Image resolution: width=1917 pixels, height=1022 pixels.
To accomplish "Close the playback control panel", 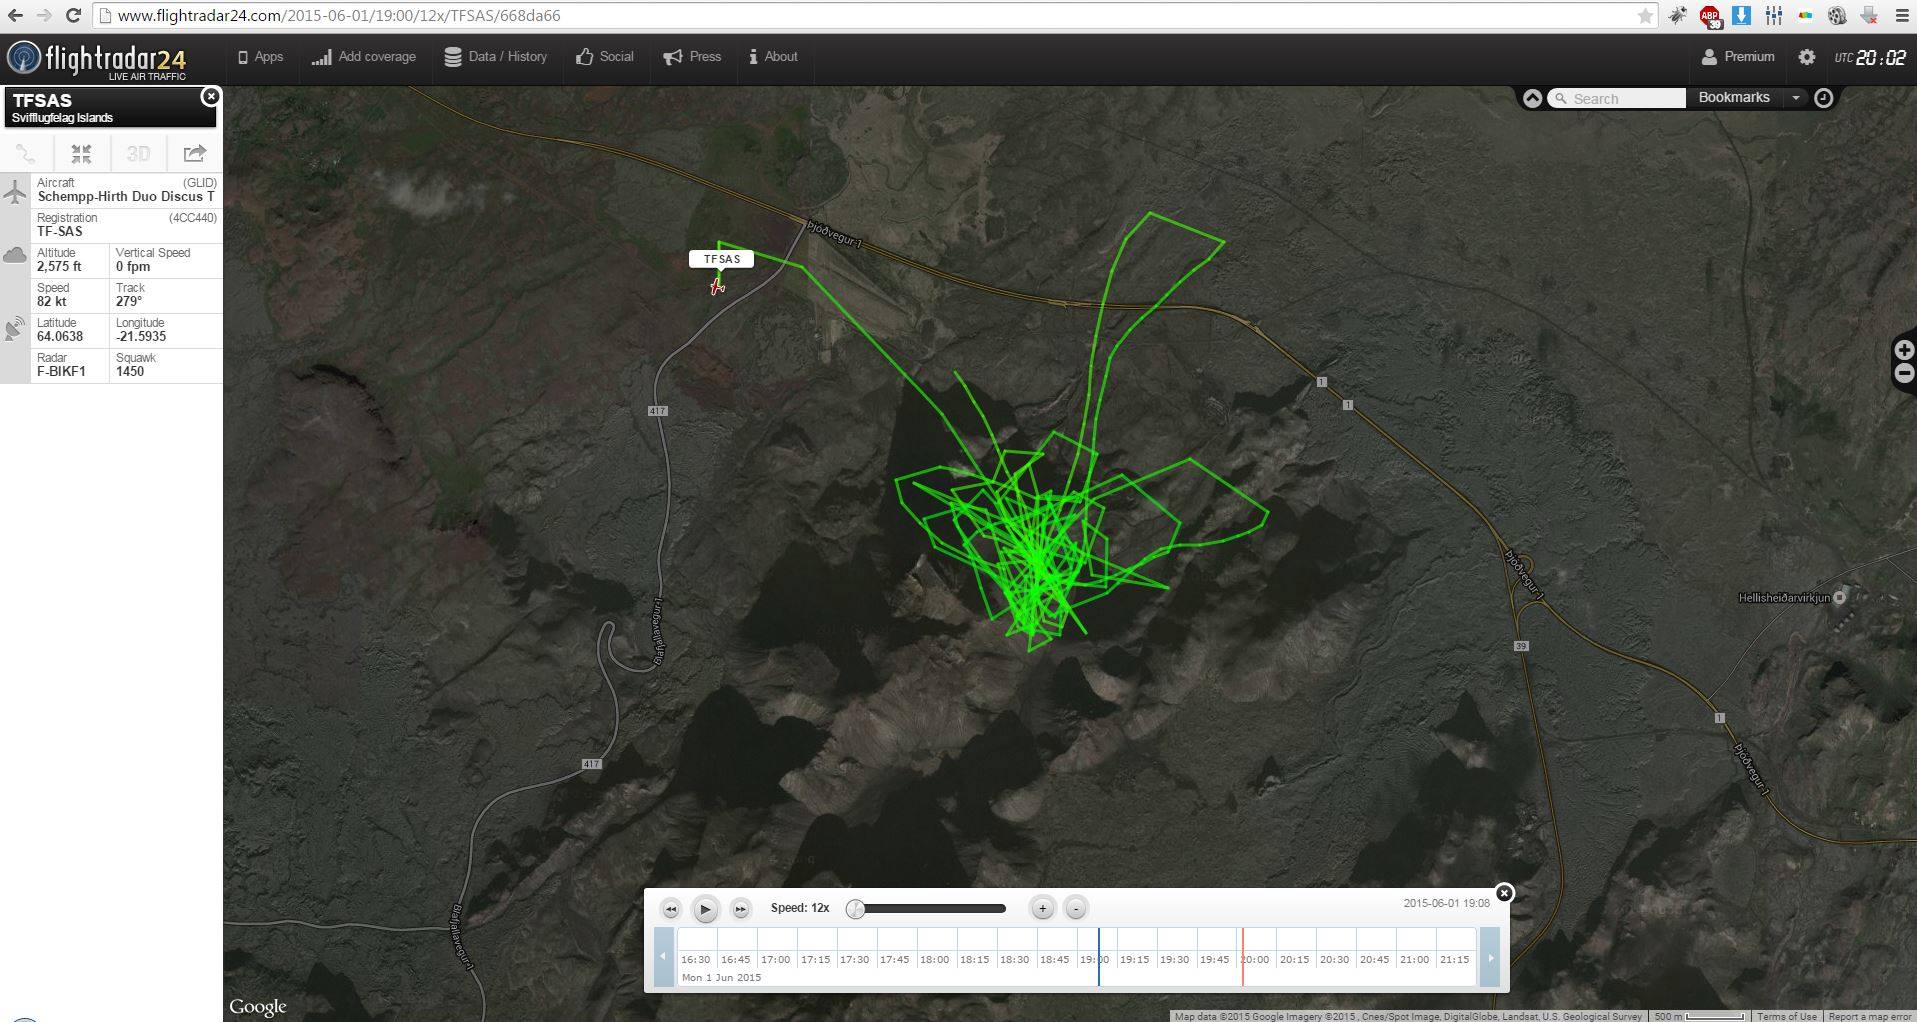I will pyautogui.click(x=1504, y=893).
